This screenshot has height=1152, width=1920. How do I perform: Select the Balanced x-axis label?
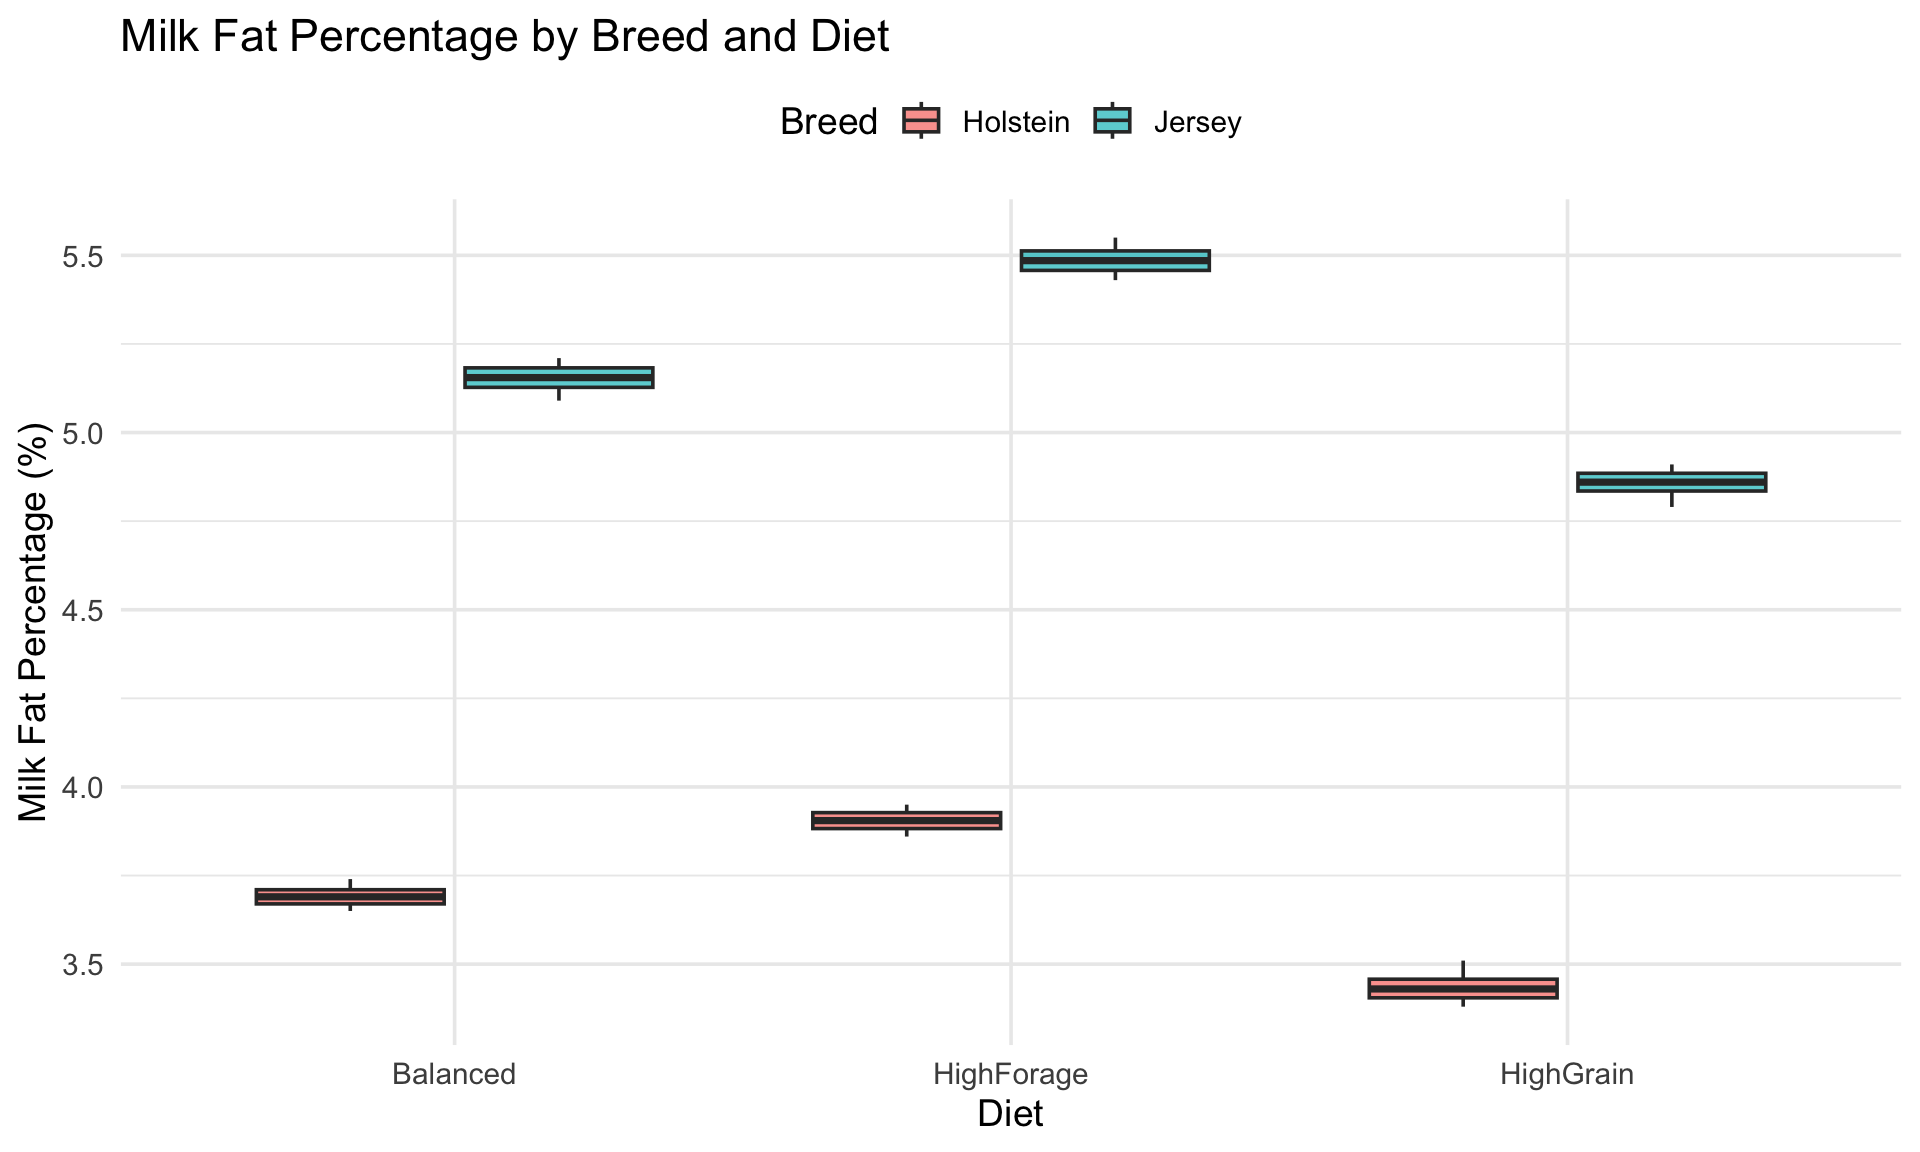click(454, 1075)
